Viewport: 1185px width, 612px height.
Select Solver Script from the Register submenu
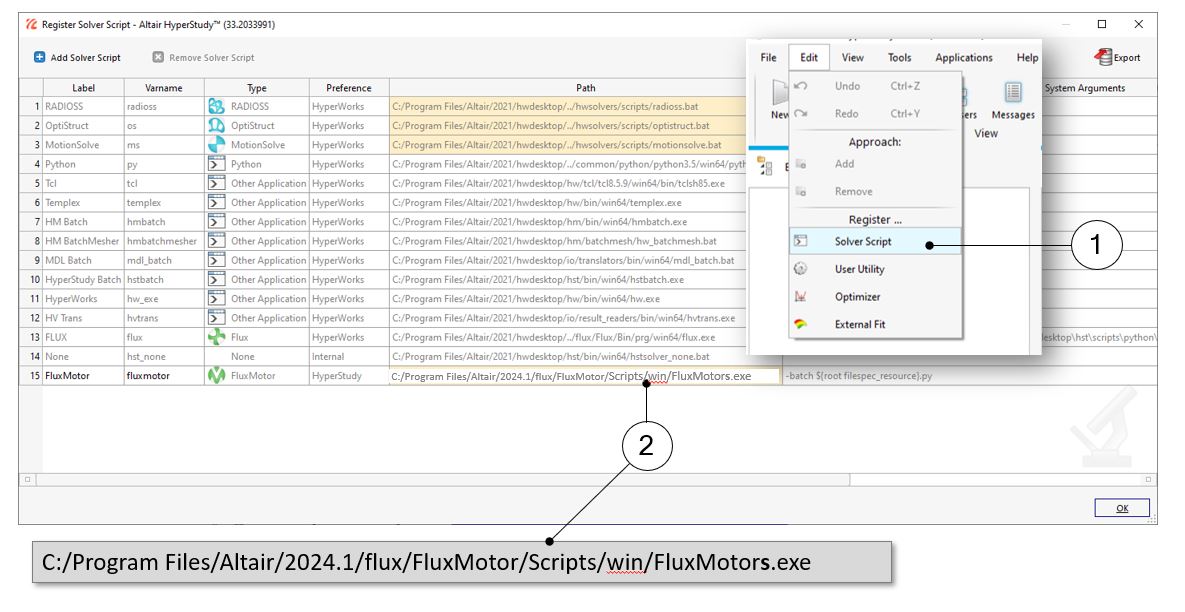(x=863, y=242)
